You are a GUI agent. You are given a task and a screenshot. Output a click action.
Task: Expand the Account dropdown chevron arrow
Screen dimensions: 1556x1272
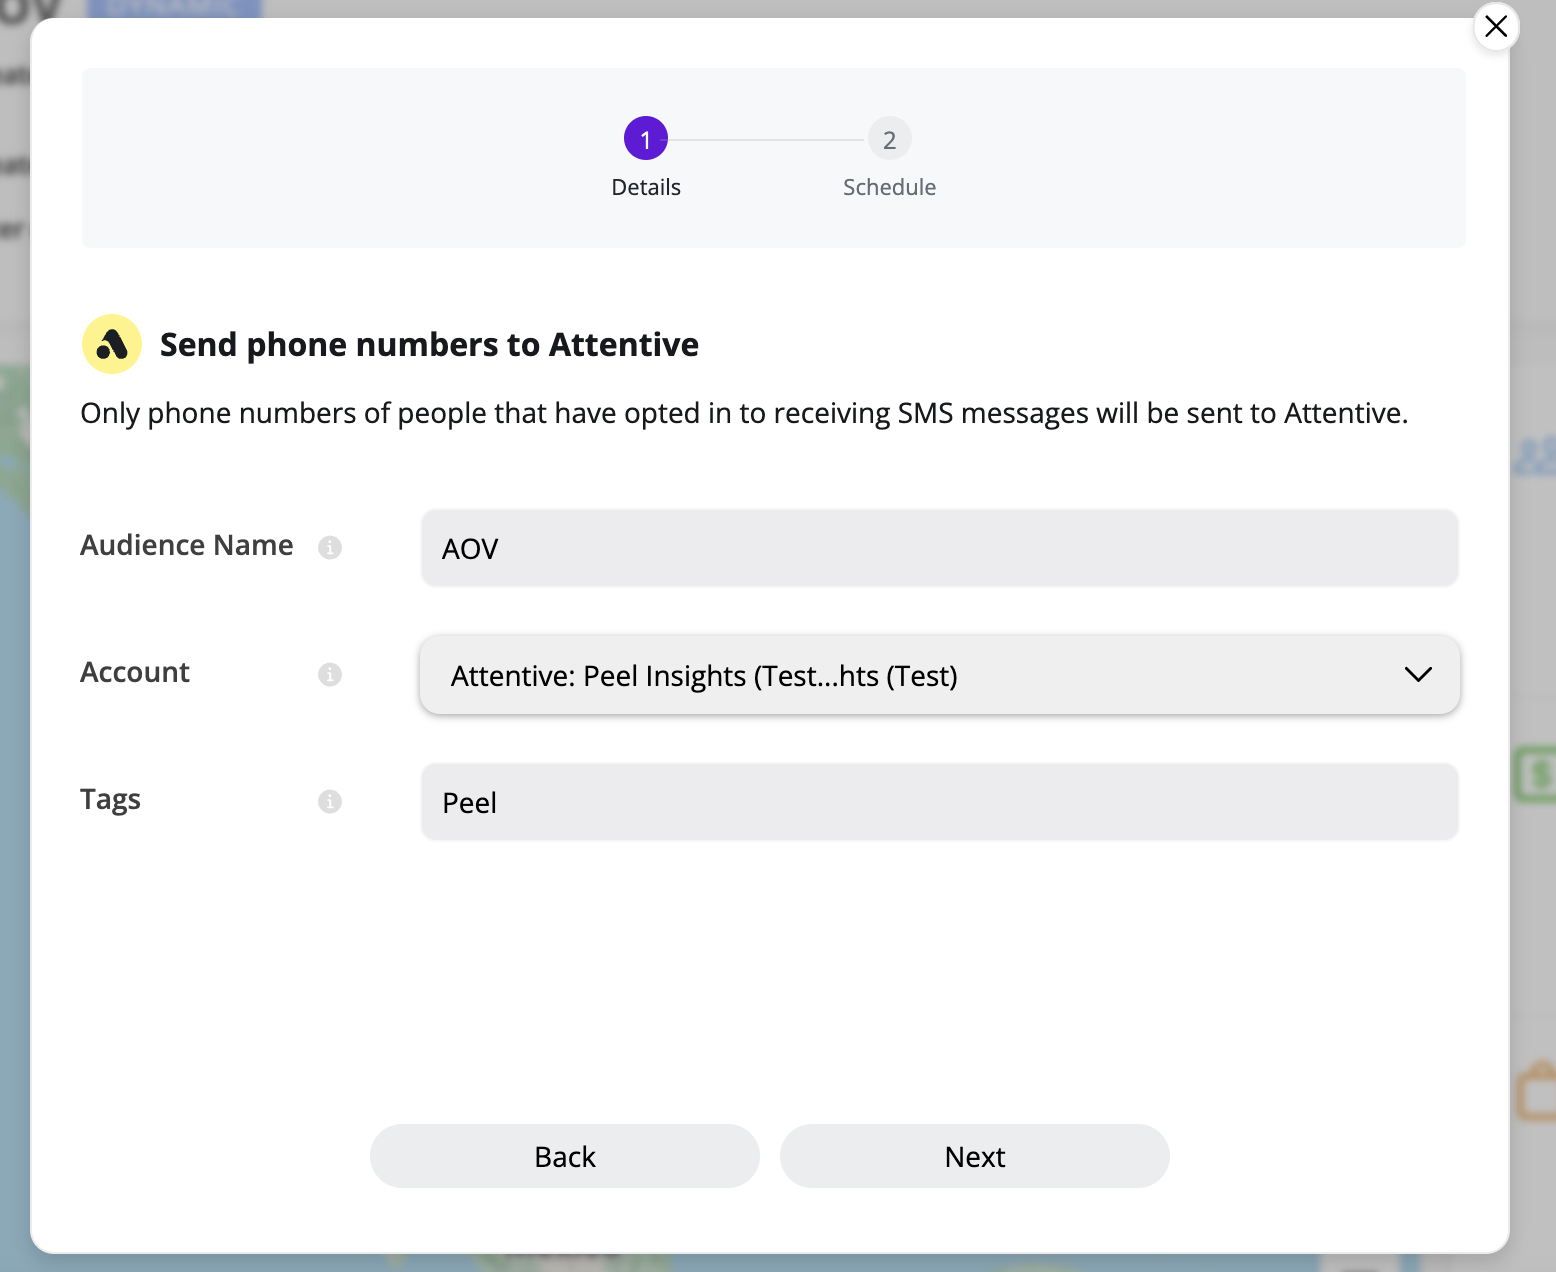[1418, 675]
